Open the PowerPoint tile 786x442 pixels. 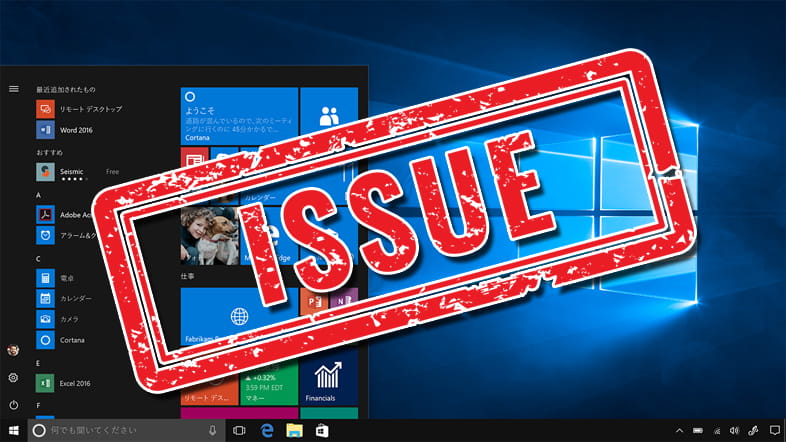[x=314, y=301]
